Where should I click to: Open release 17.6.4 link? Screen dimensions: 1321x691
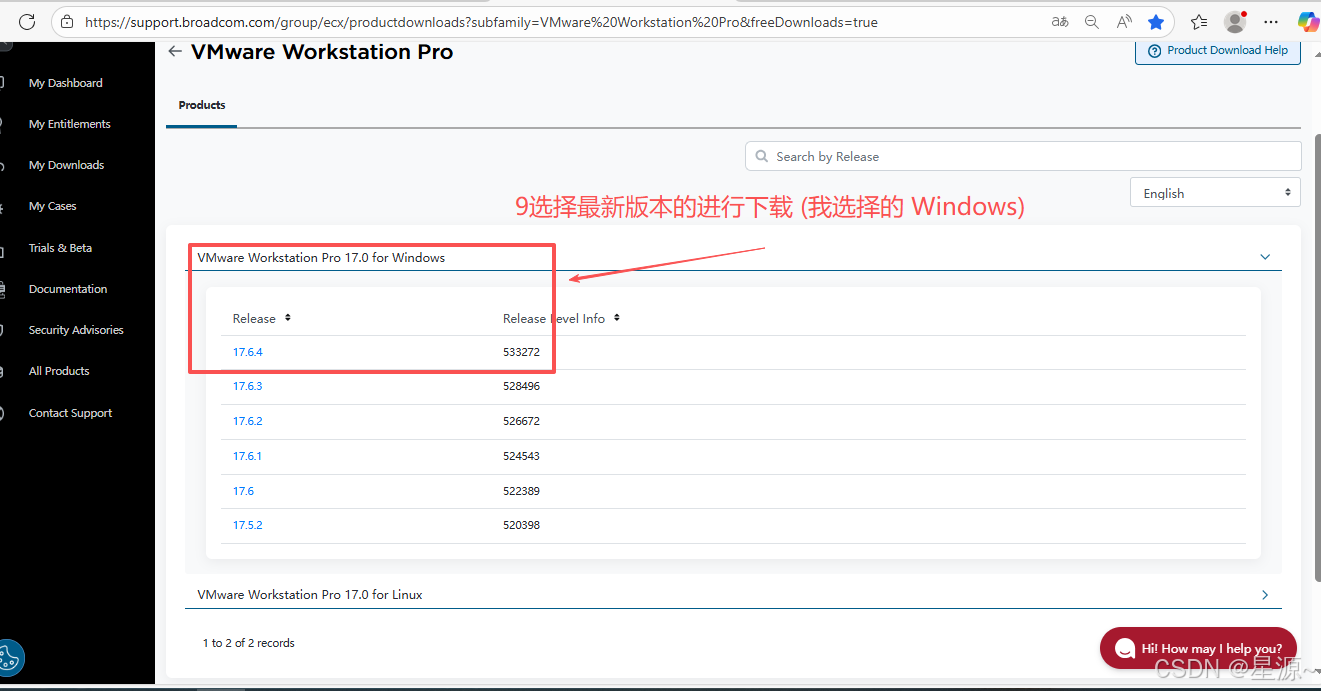pyautogui.click(x=247, y=352)
